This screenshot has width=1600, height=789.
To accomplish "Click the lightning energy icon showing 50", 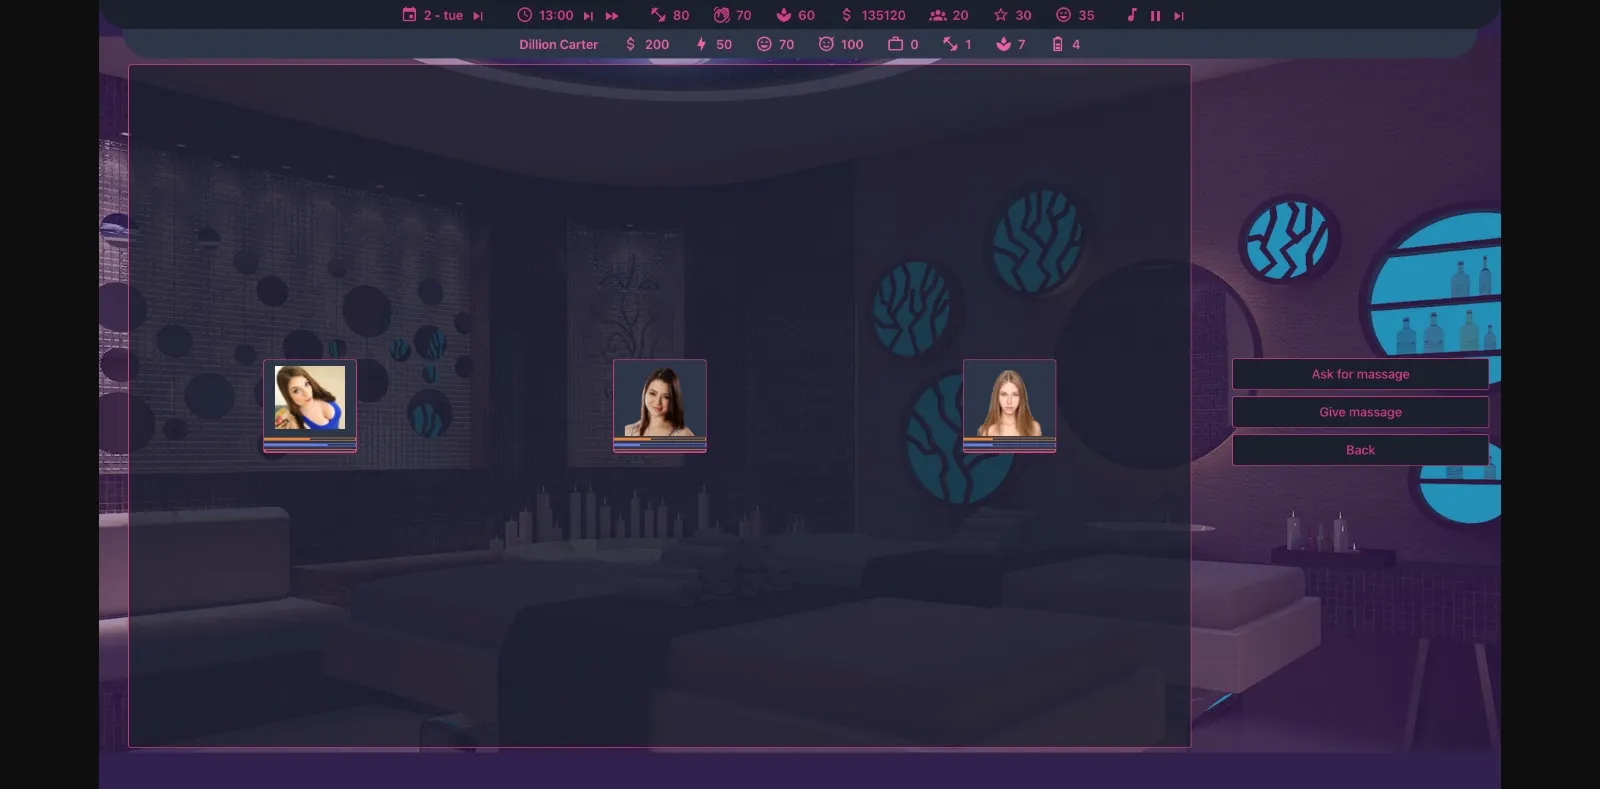I will point(701,44).
